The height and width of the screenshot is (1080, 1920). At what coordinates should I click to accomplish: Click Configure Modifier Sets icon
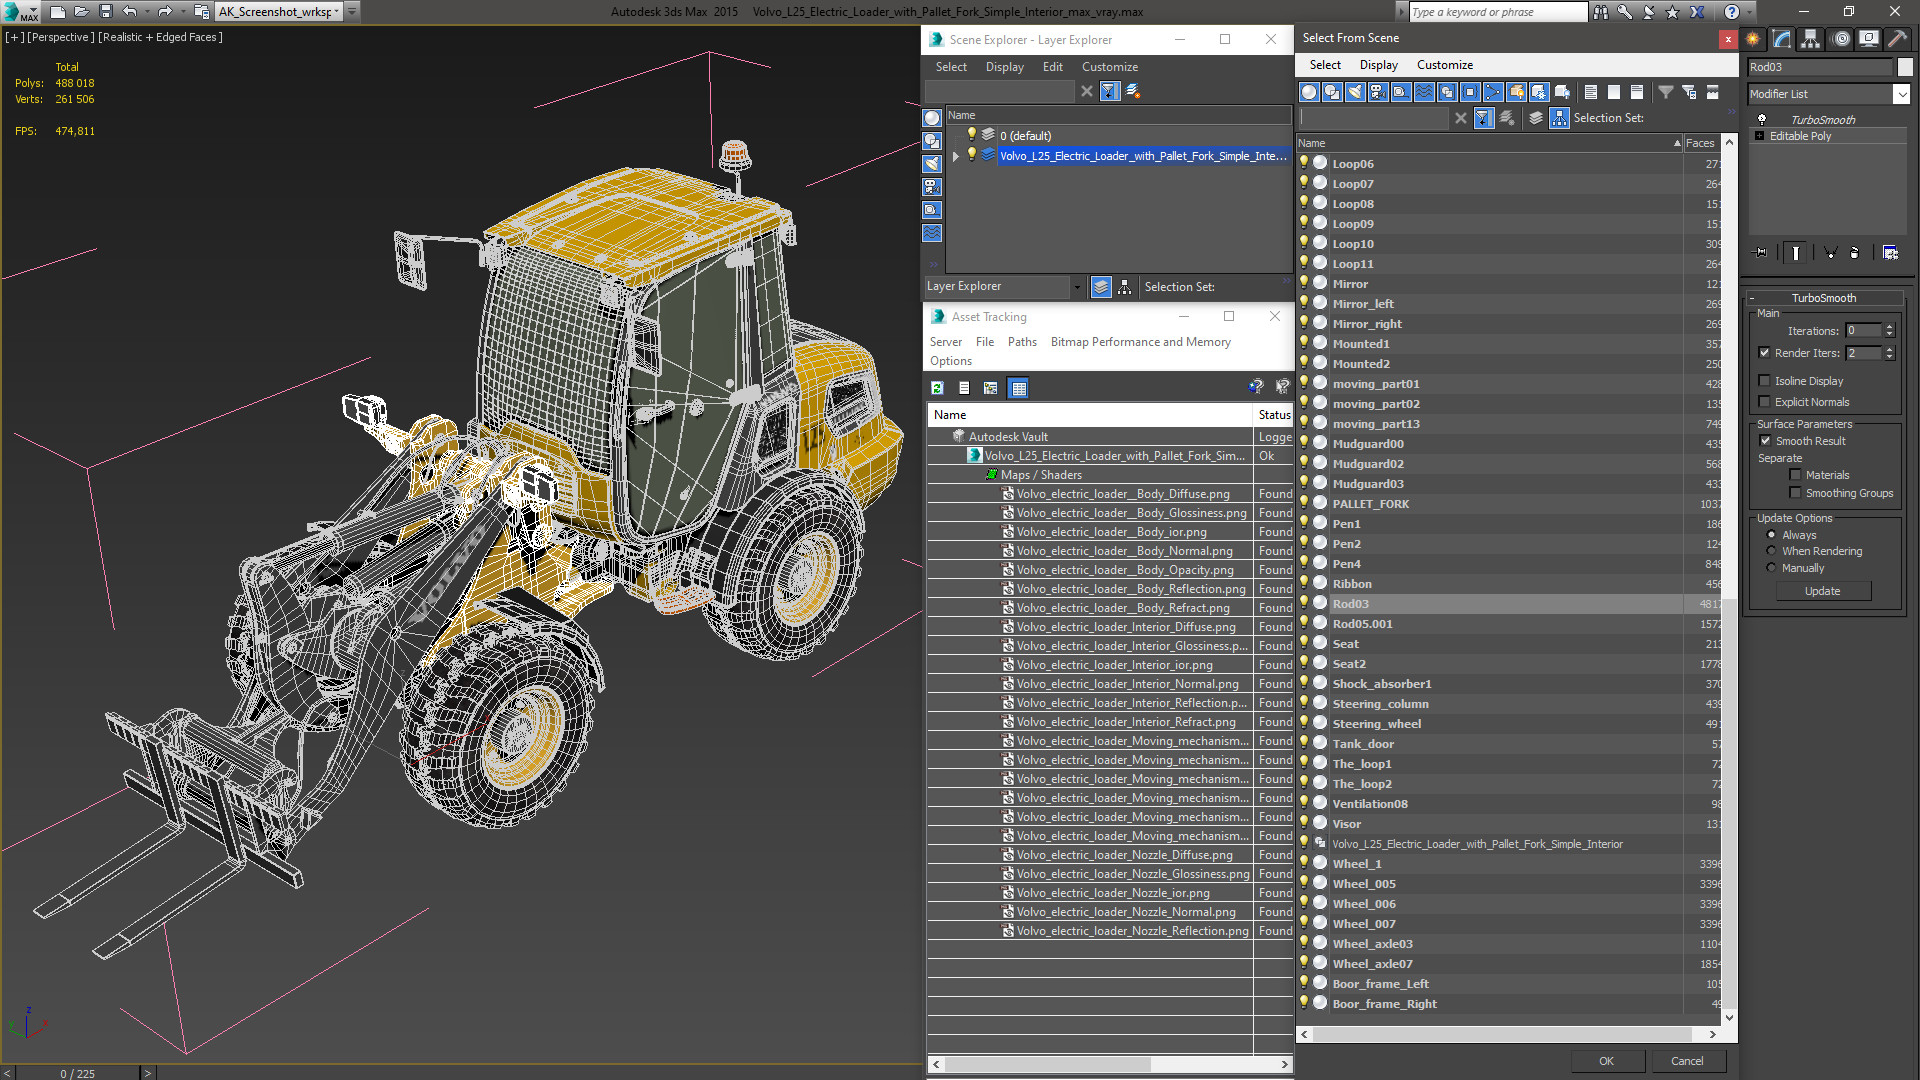click(x=1890, y=253)
